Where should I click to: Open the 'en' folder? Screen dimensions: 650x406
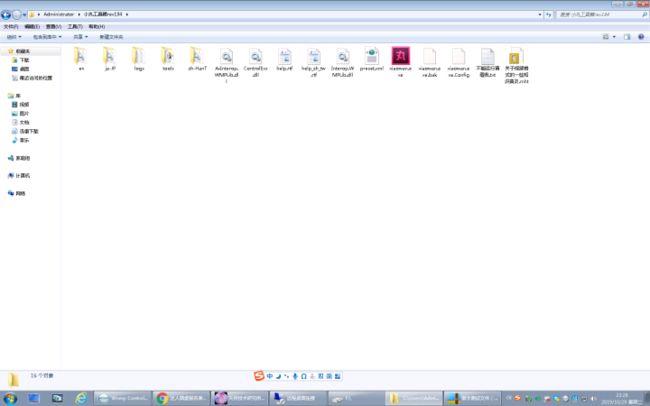click(81, 59)
